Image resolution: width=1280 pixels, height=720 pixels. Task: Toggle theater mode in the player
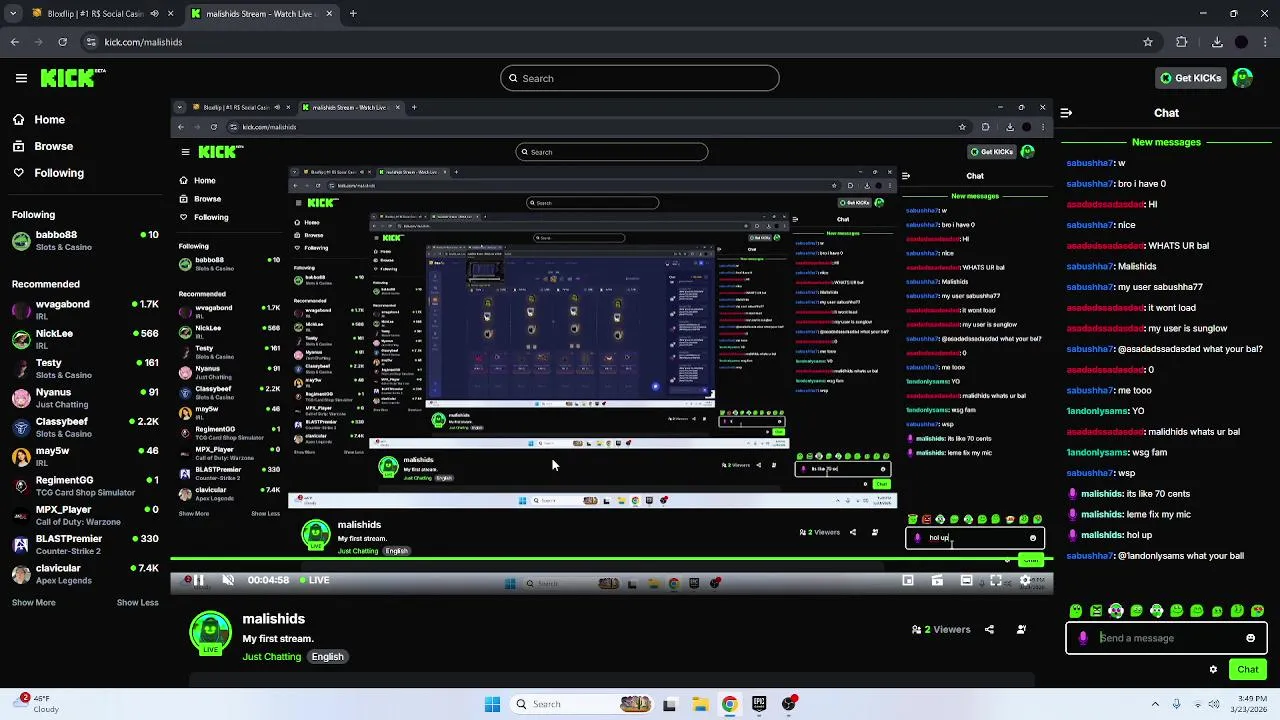click(x=966, y=580)
